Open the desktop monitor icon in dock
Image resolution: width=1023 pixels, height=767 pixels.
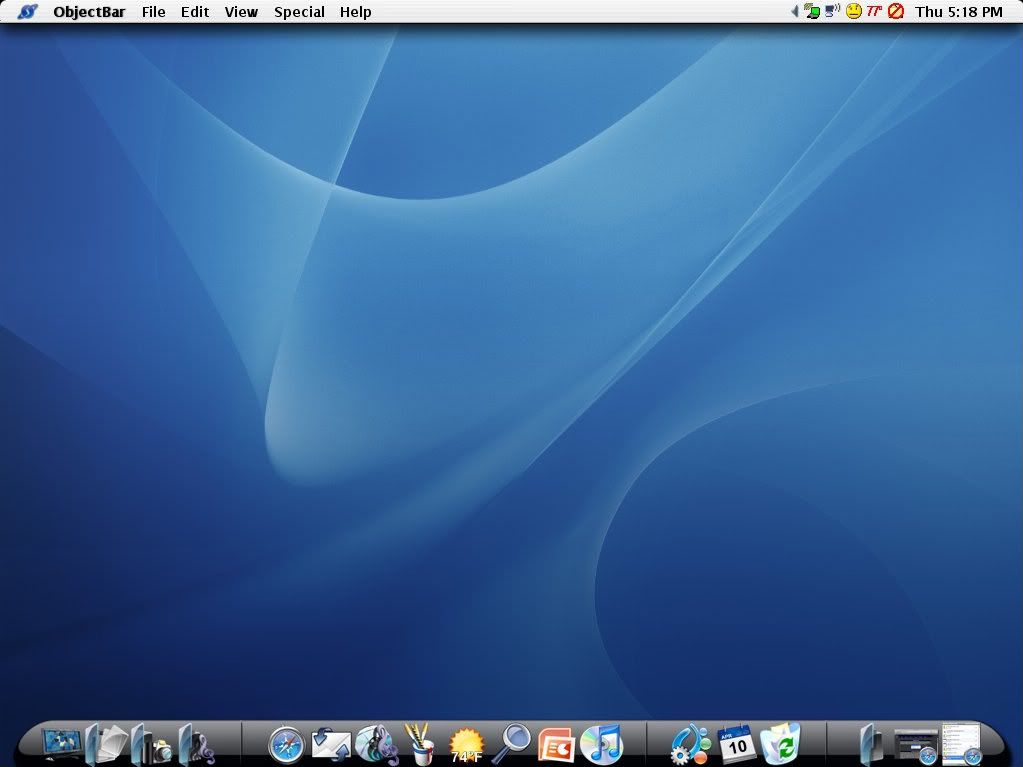point(62,744)
